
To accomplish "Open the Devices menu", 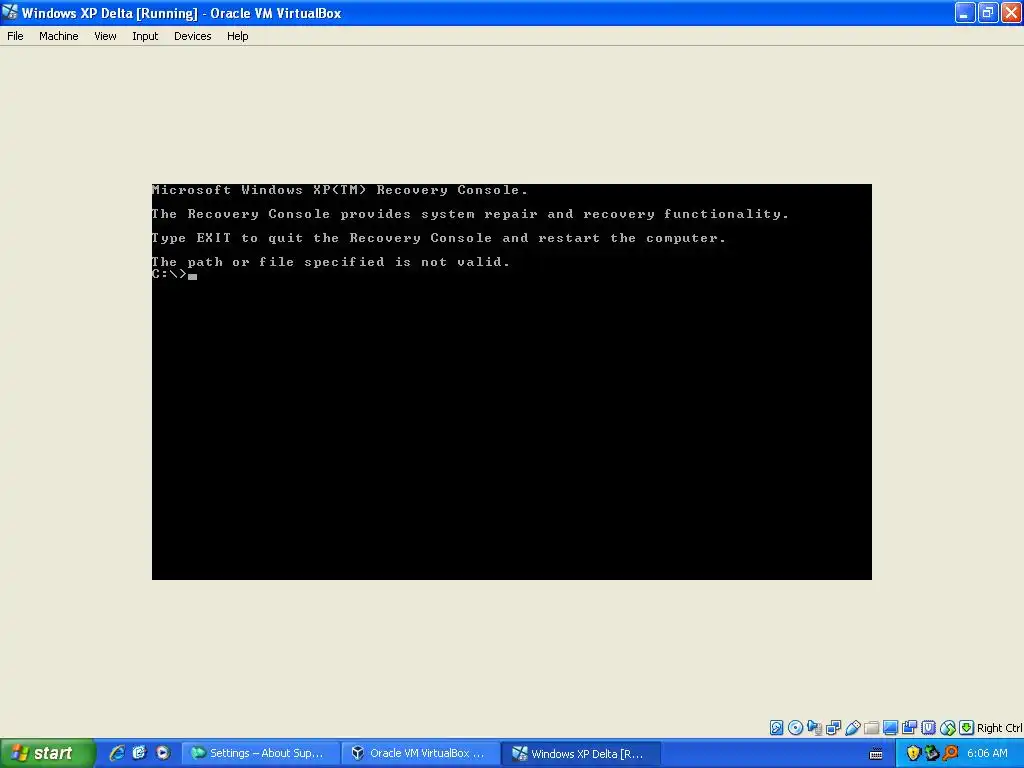I will pyautogui.click(x=193, y=36).
